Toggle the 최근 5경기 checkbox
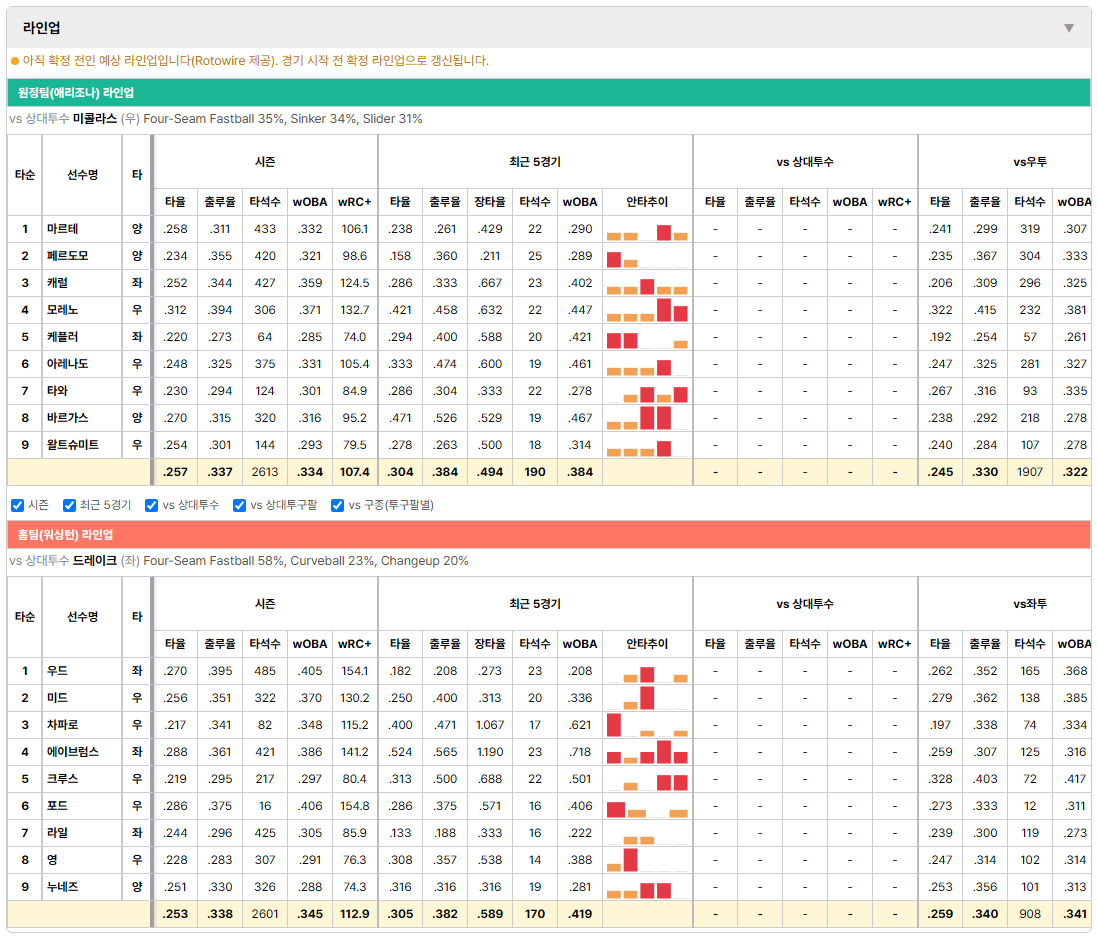Viewport: 1098px width, 939px height. [x=69, y=506]
